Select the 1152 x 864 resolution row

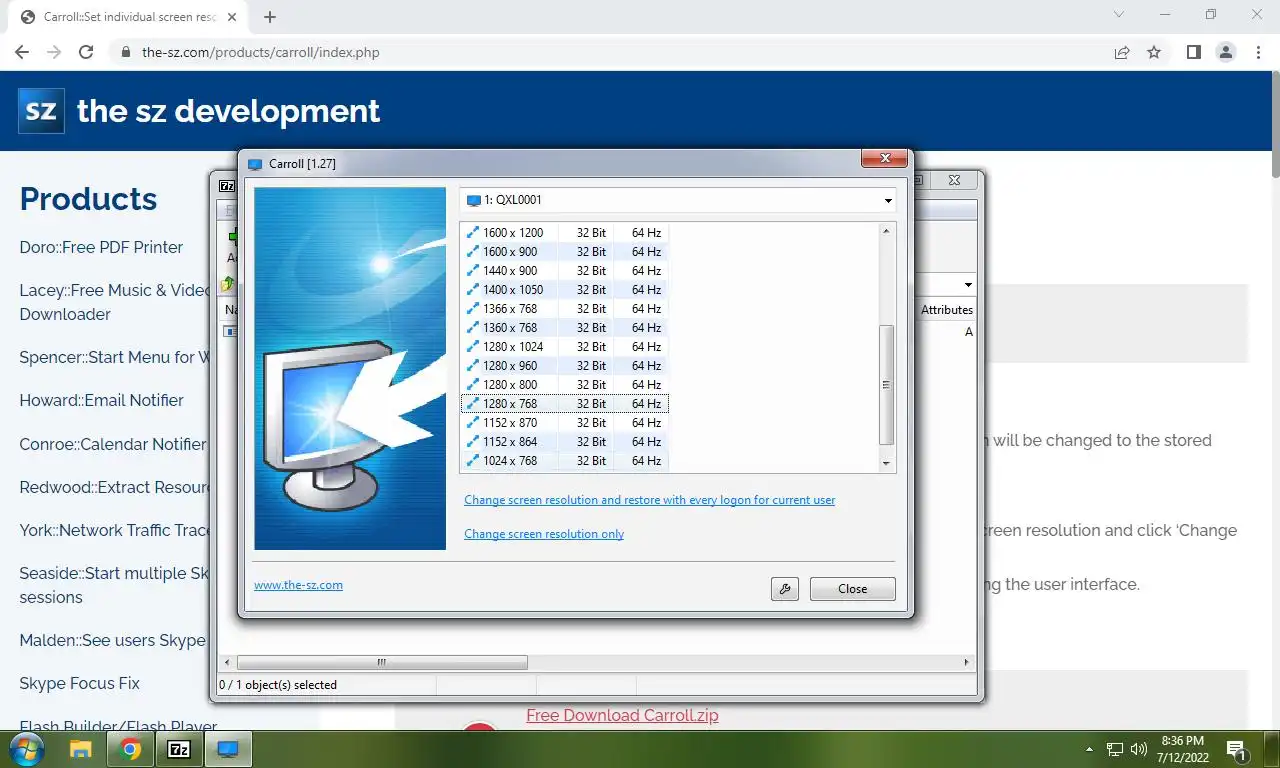click(x=564, y=442)
